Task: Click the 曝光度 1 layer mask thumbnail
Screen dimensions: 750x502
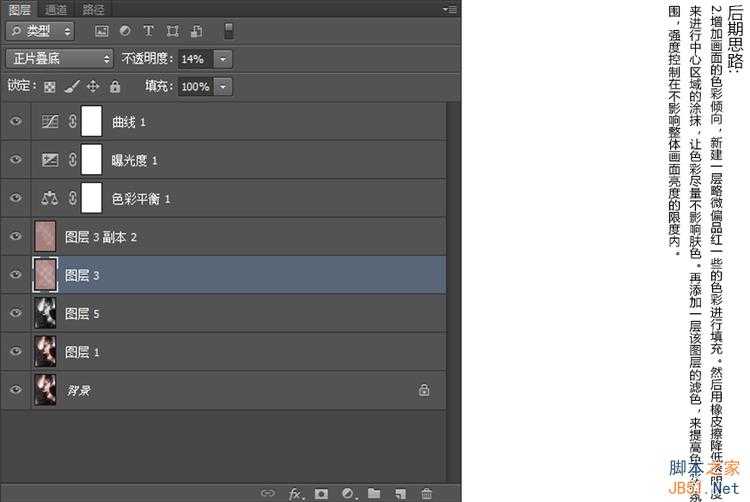Action: click(x=92, y=160)
